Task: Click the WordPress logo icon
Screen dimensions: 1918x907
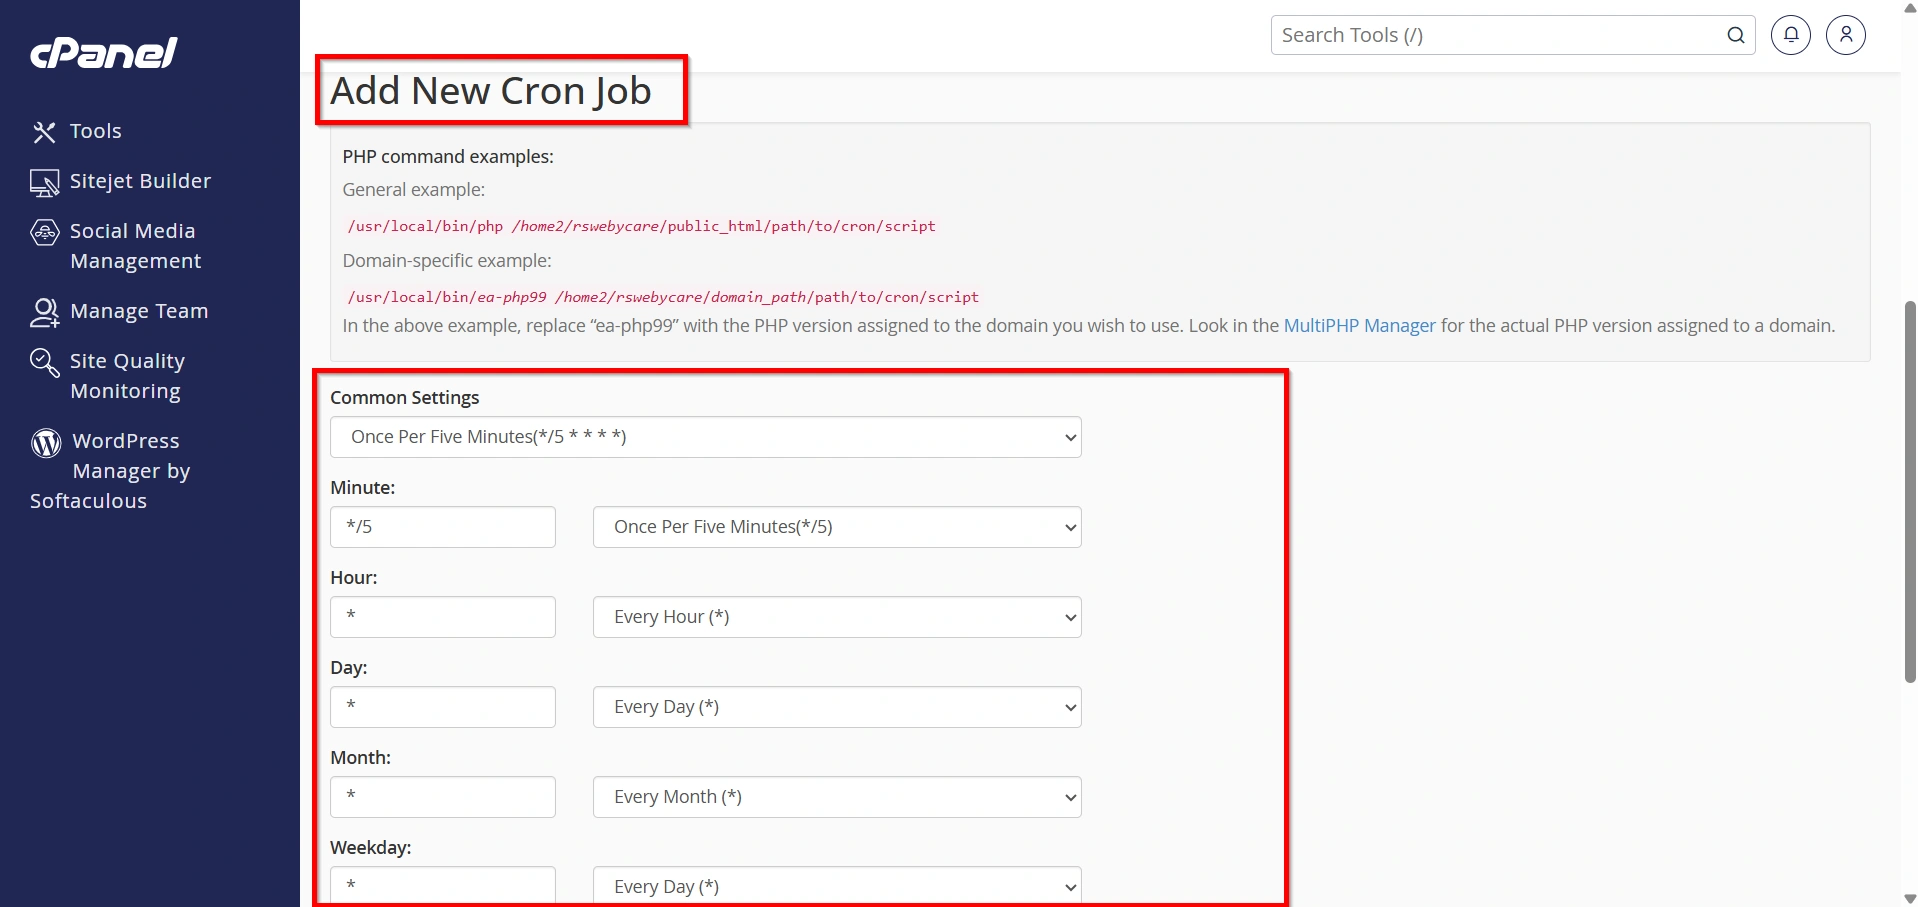Action: [x=46, y=442]
